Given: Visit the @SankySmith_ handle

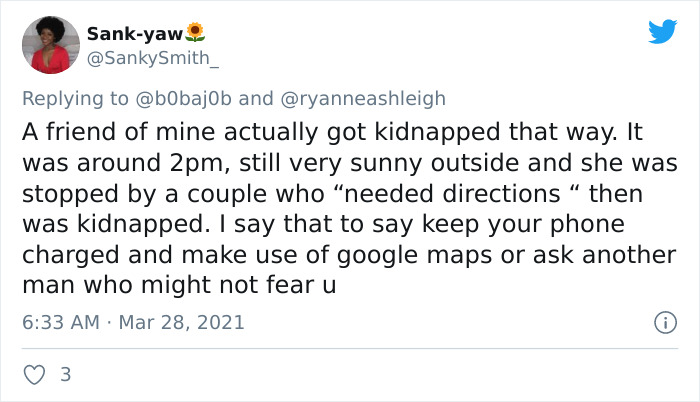Looking at the screenshot, I should (x=153, y=58).
